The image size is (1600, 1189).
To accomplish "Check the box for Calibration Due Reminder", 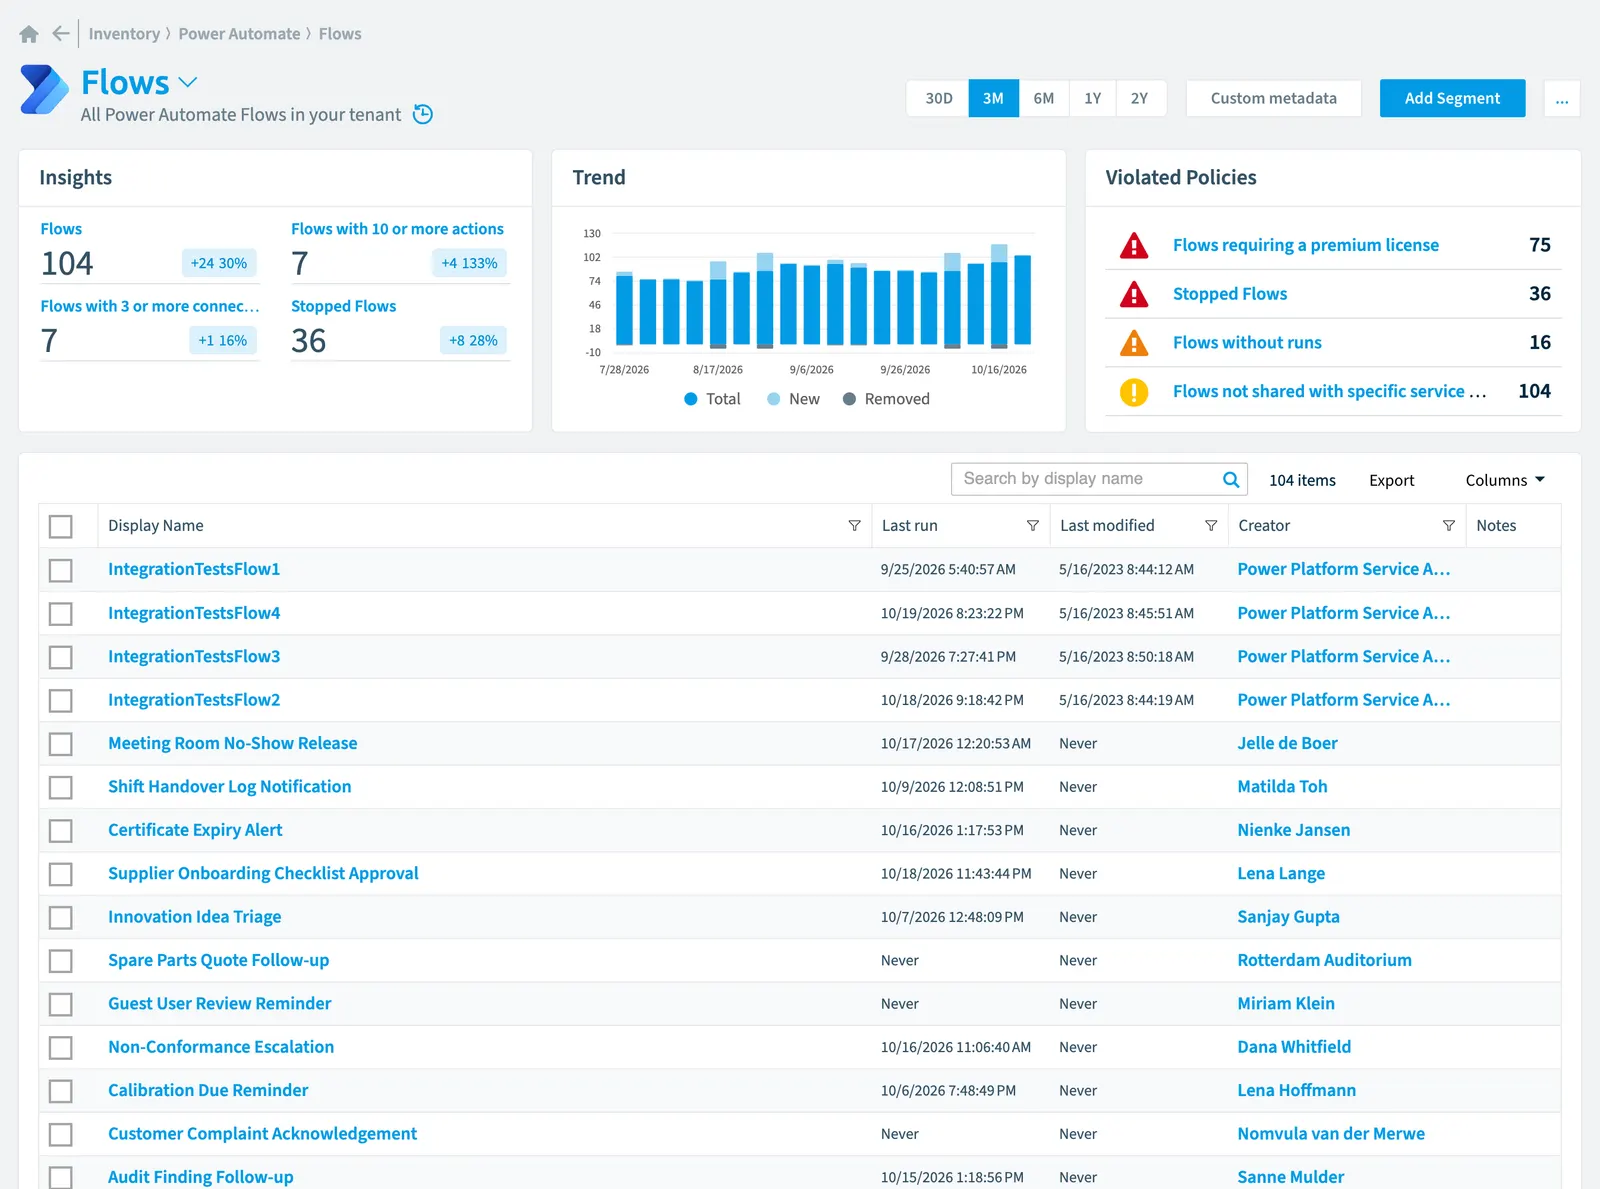I will [x=61, y=1091].
